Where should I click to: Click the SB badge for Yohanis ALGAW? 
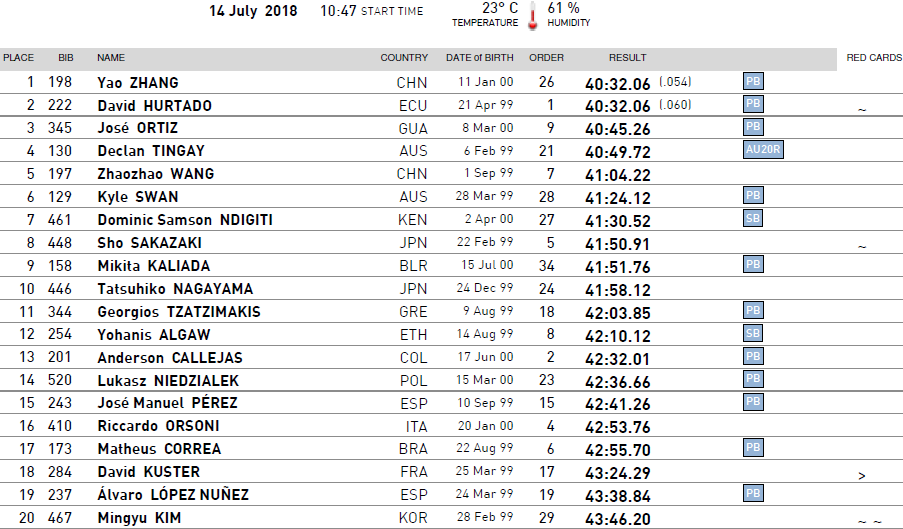tap(753, 333)
